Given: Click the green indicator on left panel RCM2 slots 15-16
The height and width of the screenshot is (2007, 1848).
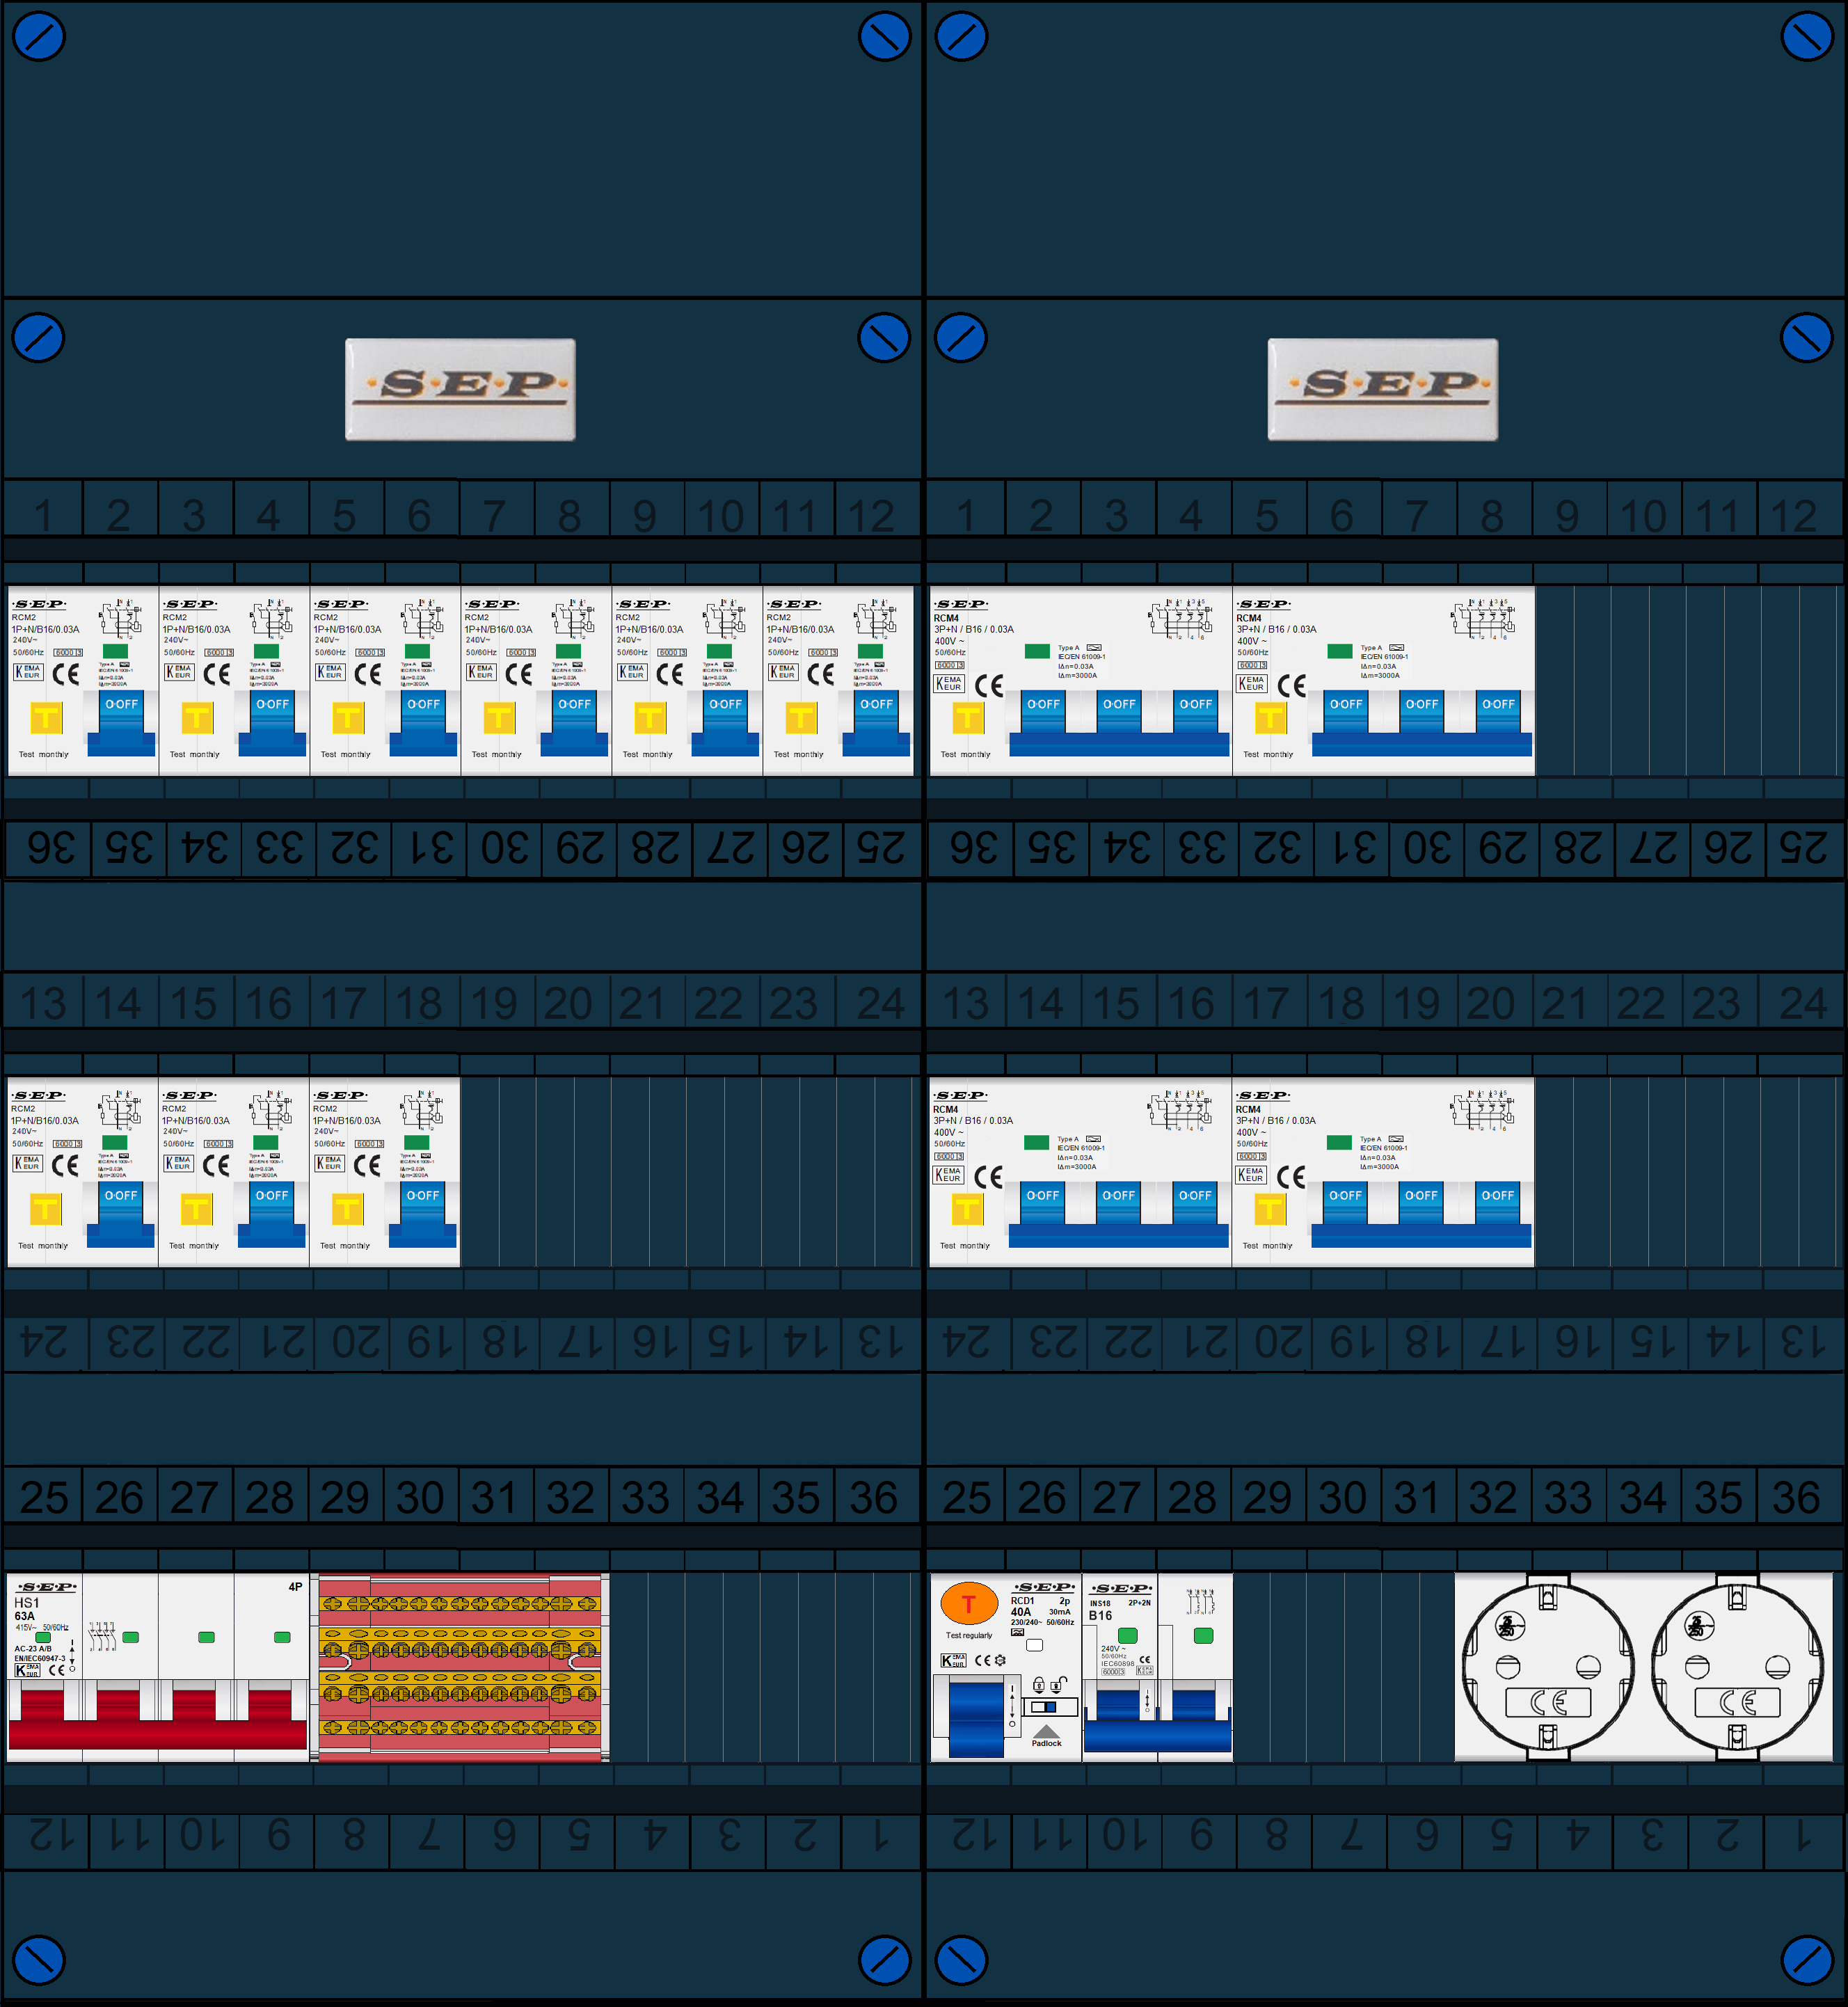Looking at the screenshot, I should click(266, 1142).
